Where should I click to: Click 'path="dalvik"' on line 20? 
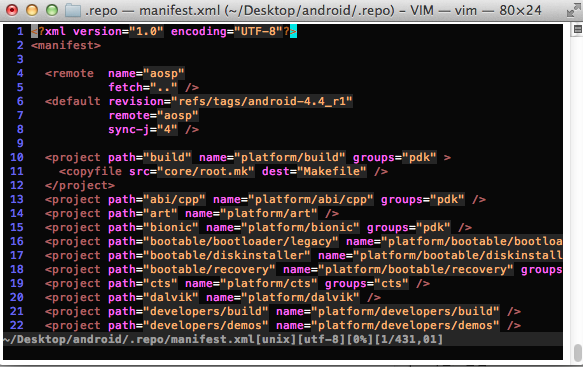coord(153,297)
